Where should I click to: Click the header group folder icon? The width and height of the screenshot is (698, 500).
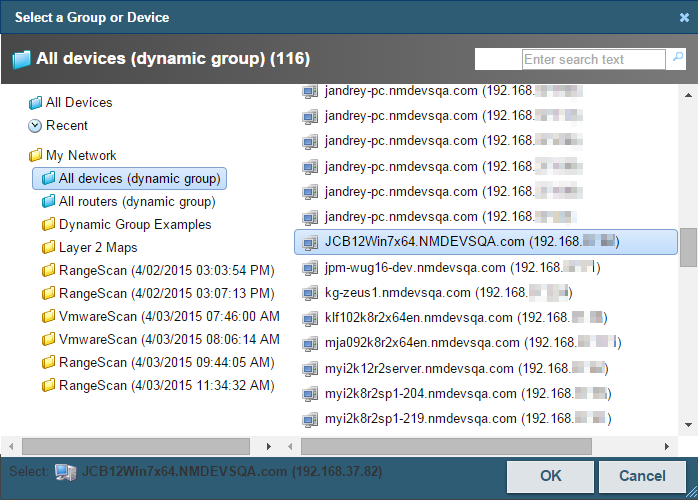pyautogui.click(x=21, y=59)
